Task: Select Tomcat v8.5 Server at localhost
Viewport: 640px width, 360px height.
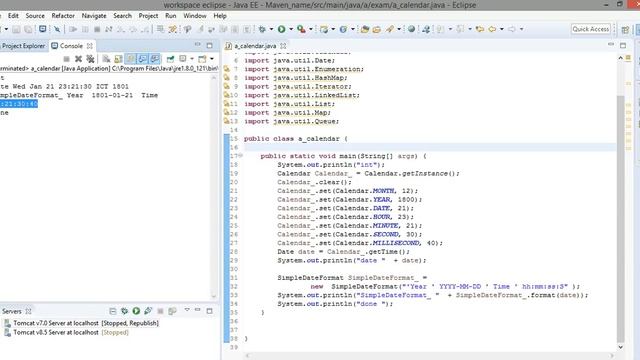Action: click(x=66, y=333)
